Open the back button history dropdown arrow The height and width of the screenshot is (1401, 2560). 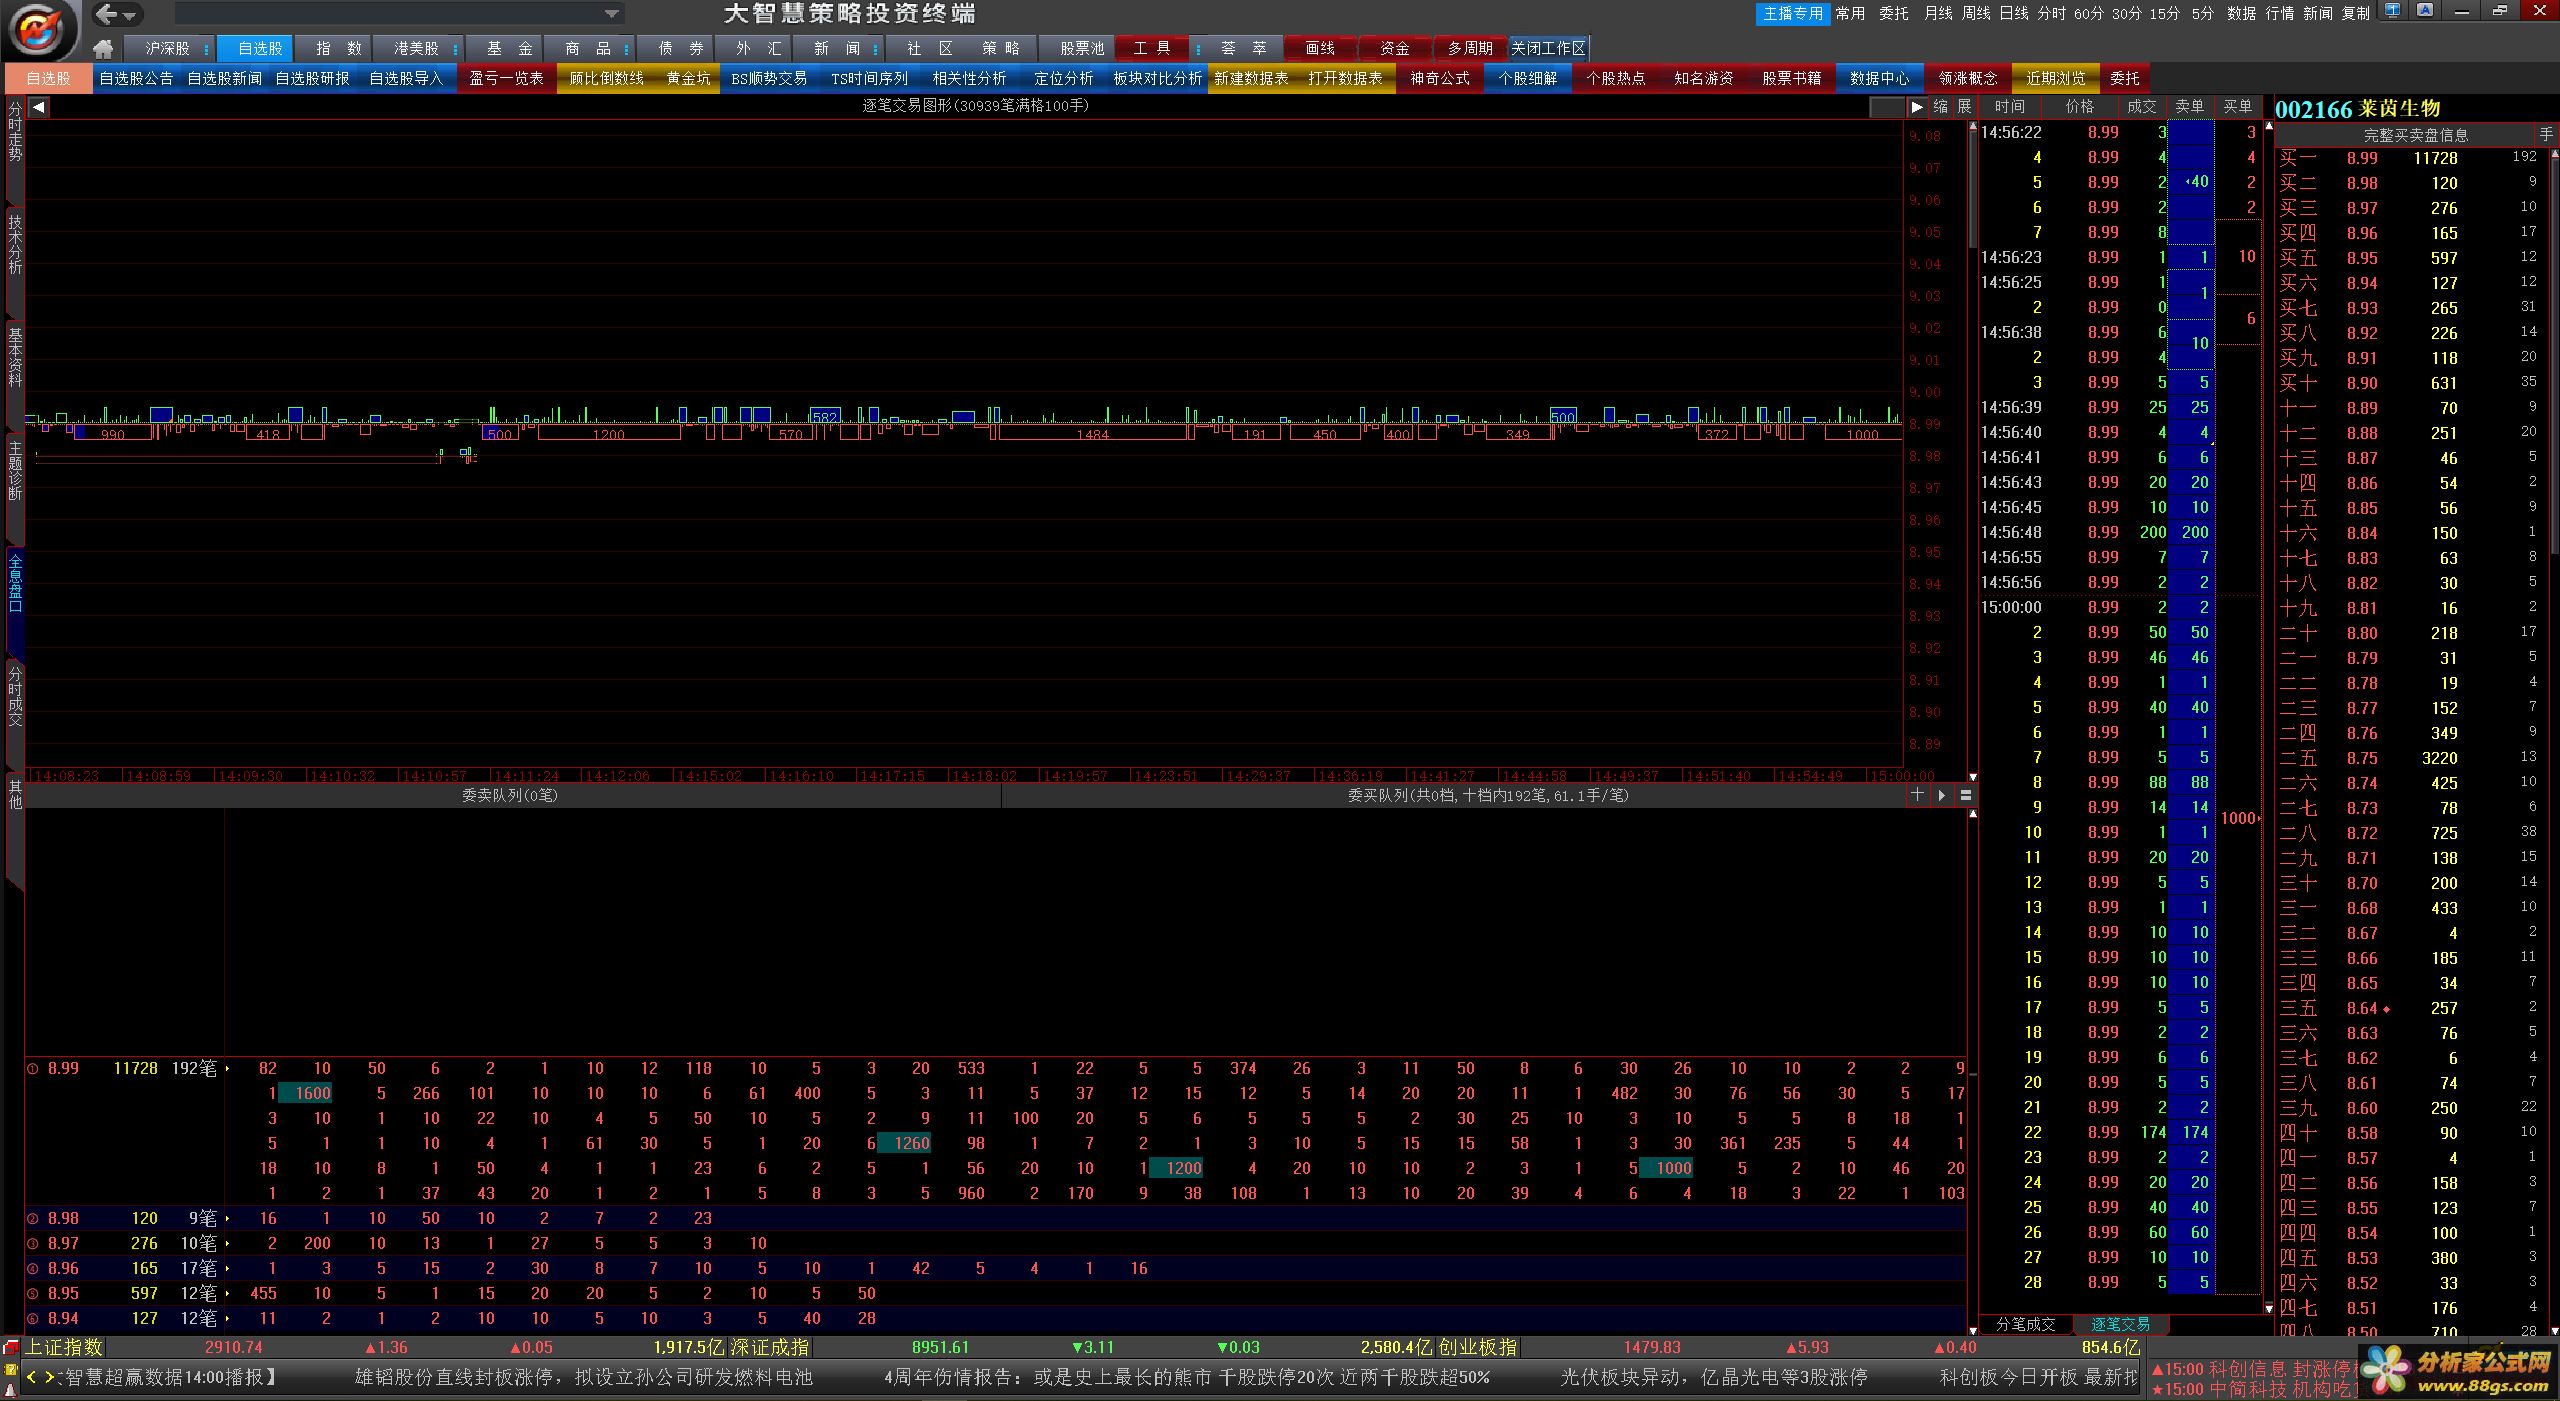[130, 15]
